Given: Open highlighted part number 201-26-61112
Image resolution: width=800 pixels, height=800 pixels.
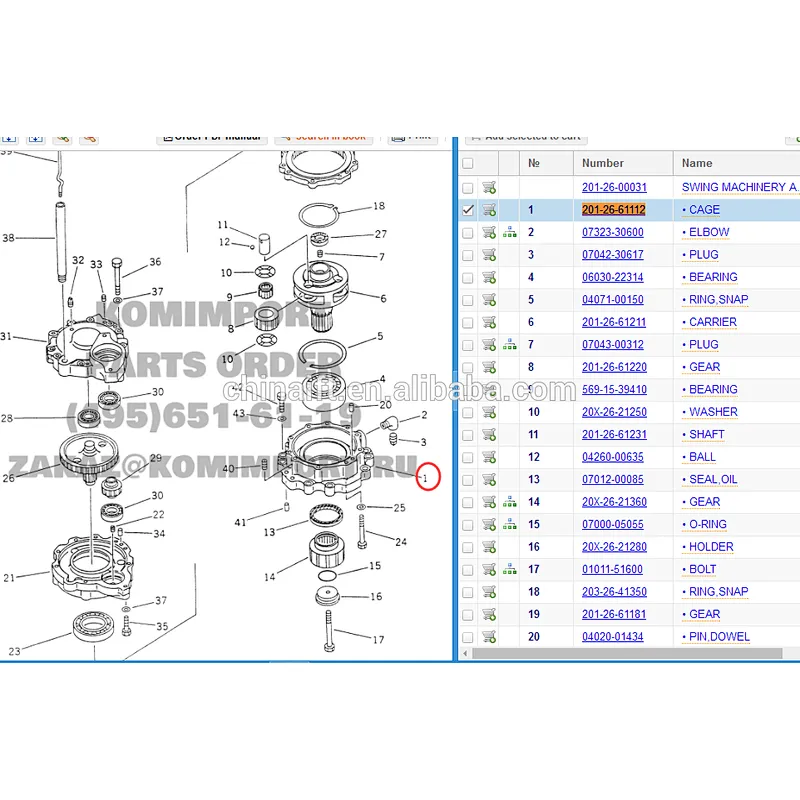Looking at the screenshot, I should [x=613, y=210].
